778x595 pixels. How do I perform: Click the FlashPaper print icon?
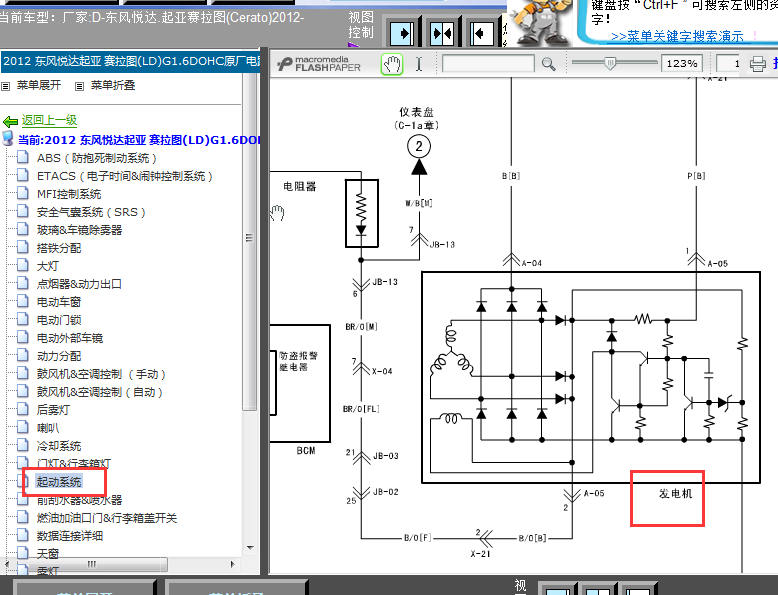point(757,64)
